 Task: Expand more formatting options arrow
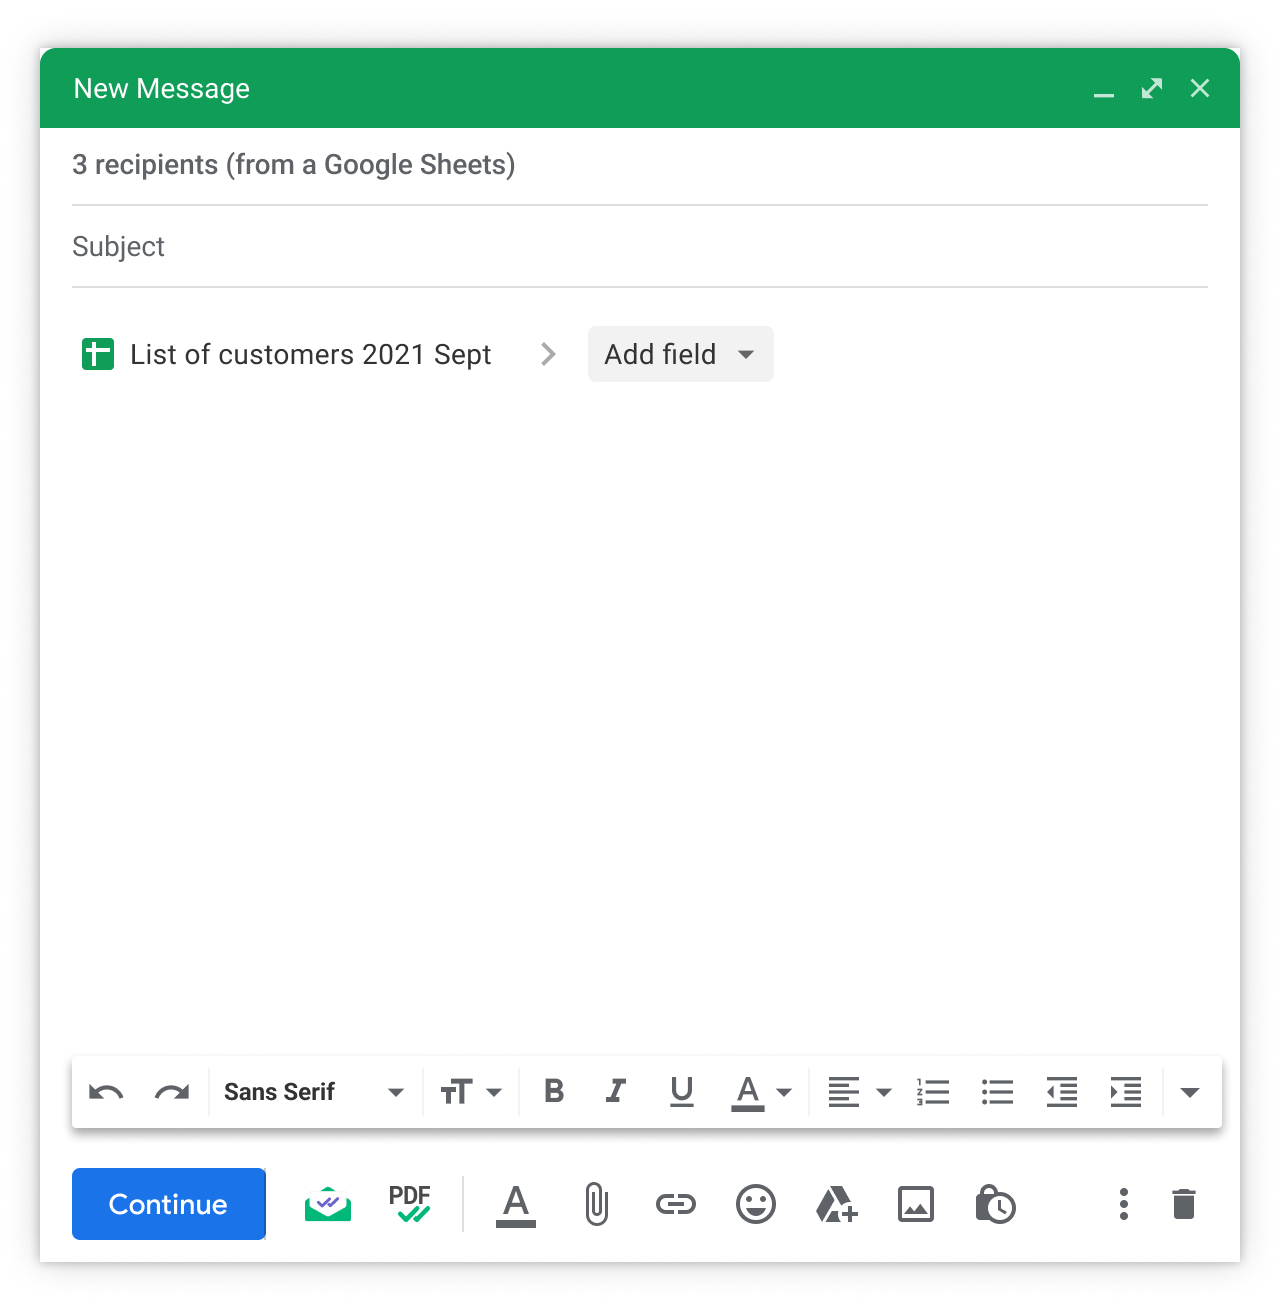(1190, 1092)
